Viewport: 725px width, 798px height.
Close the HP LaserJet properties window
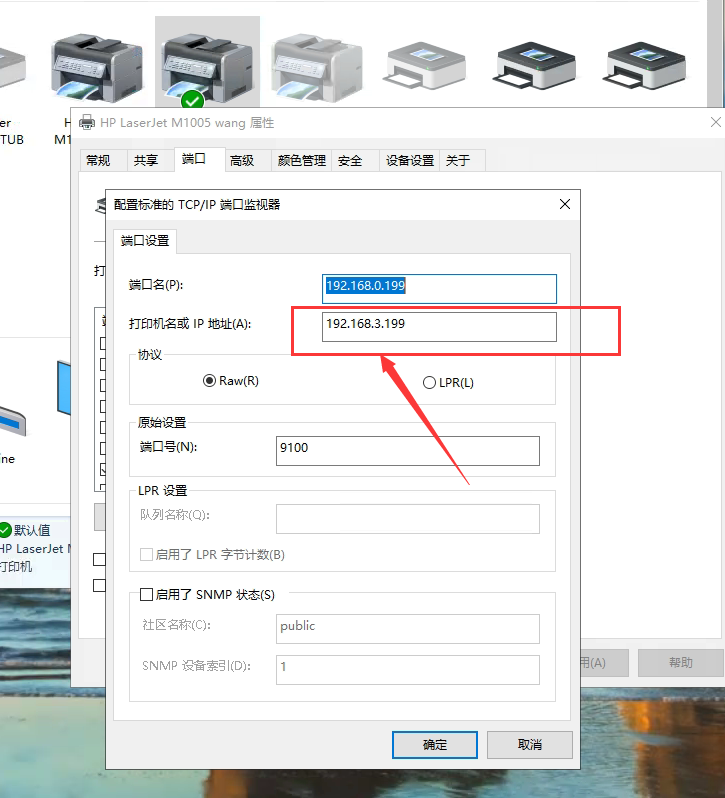coord(716,122)
